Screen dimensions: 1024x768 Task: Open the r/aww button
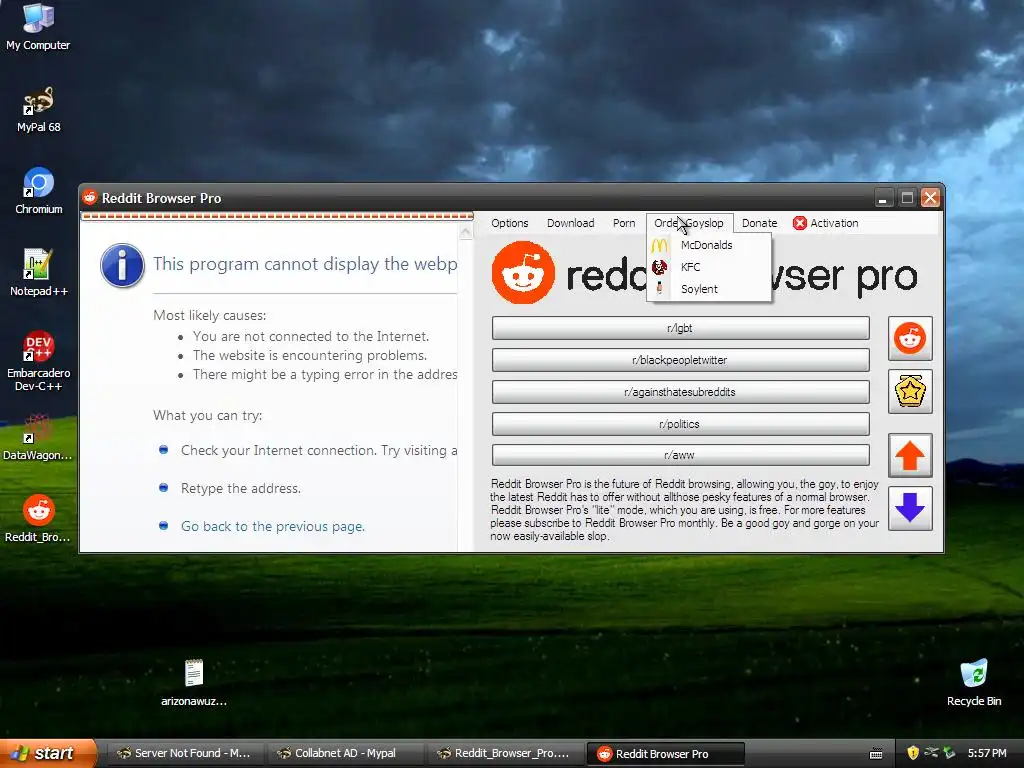coord(680,455)
